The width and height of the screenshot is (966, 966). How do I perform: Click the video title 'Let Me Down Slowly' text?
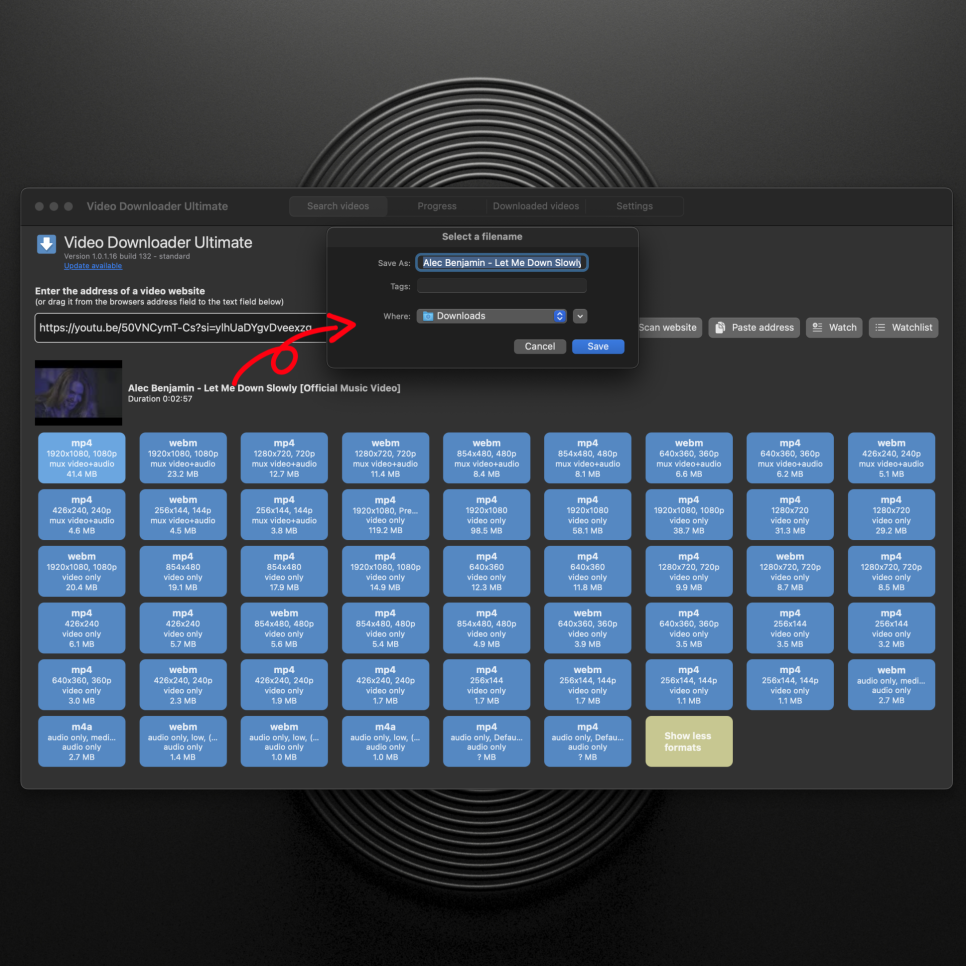tap(264, 388)
